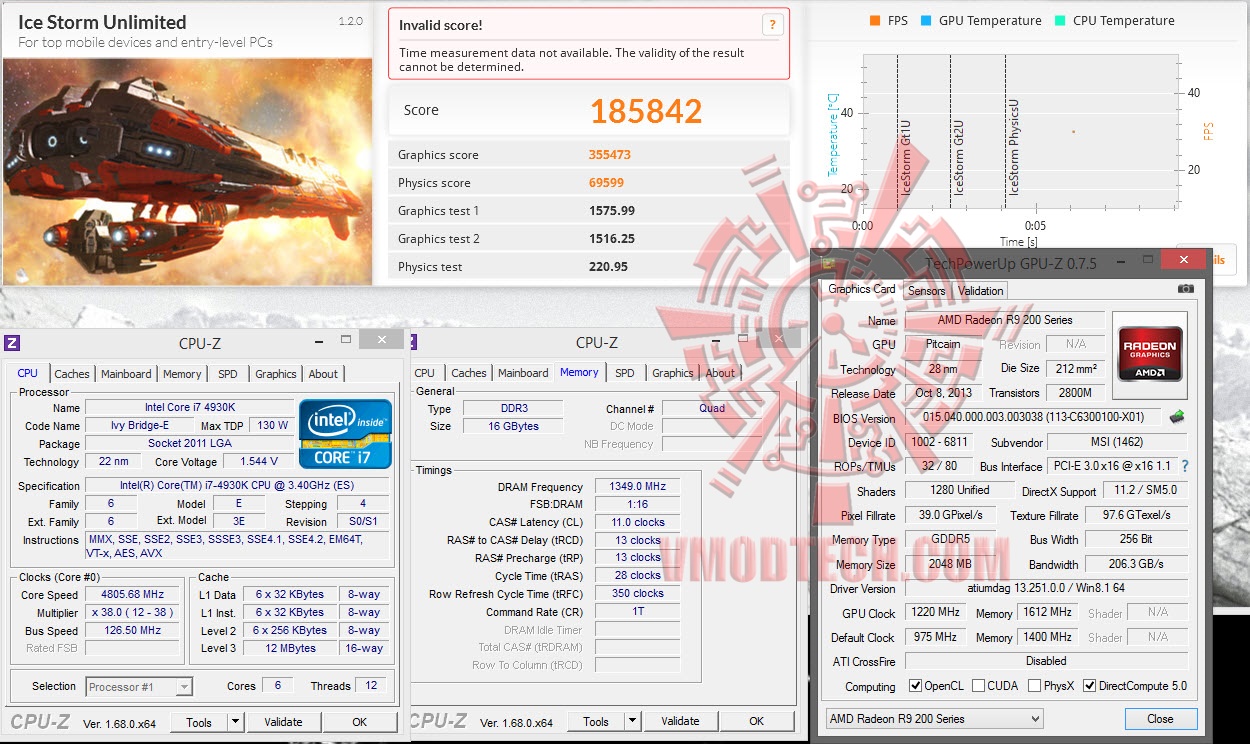Maximize the left CPU-Z processor window
Image resolution: width=1250 pixels, height=744 pixels.
[346, 340]
